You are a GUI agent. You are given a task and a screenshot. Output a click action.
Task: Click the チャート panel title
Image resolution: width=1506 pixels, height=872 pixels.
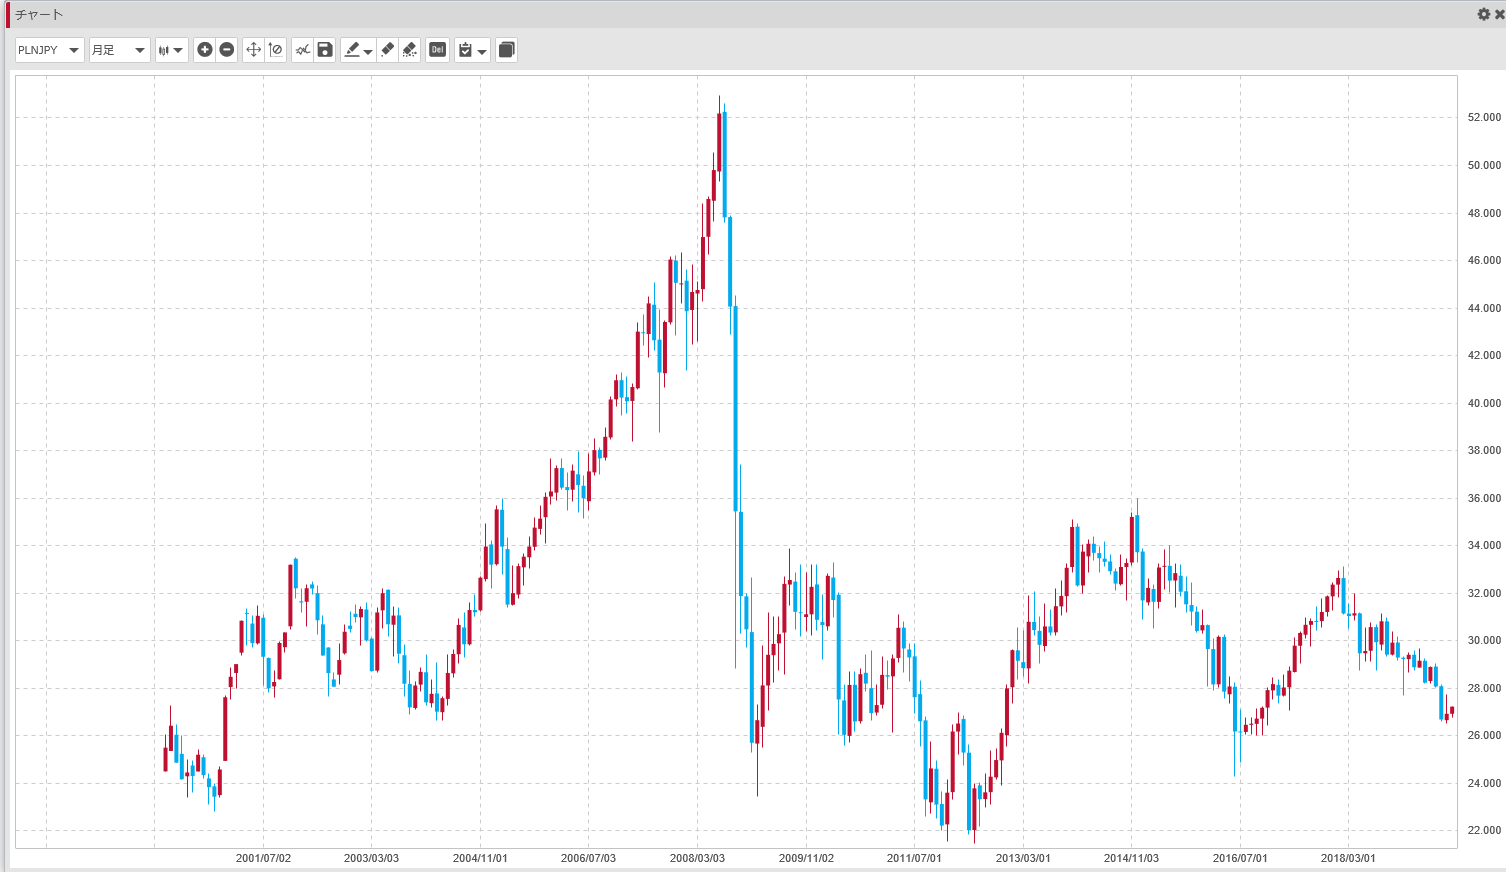tap(39, 14)
